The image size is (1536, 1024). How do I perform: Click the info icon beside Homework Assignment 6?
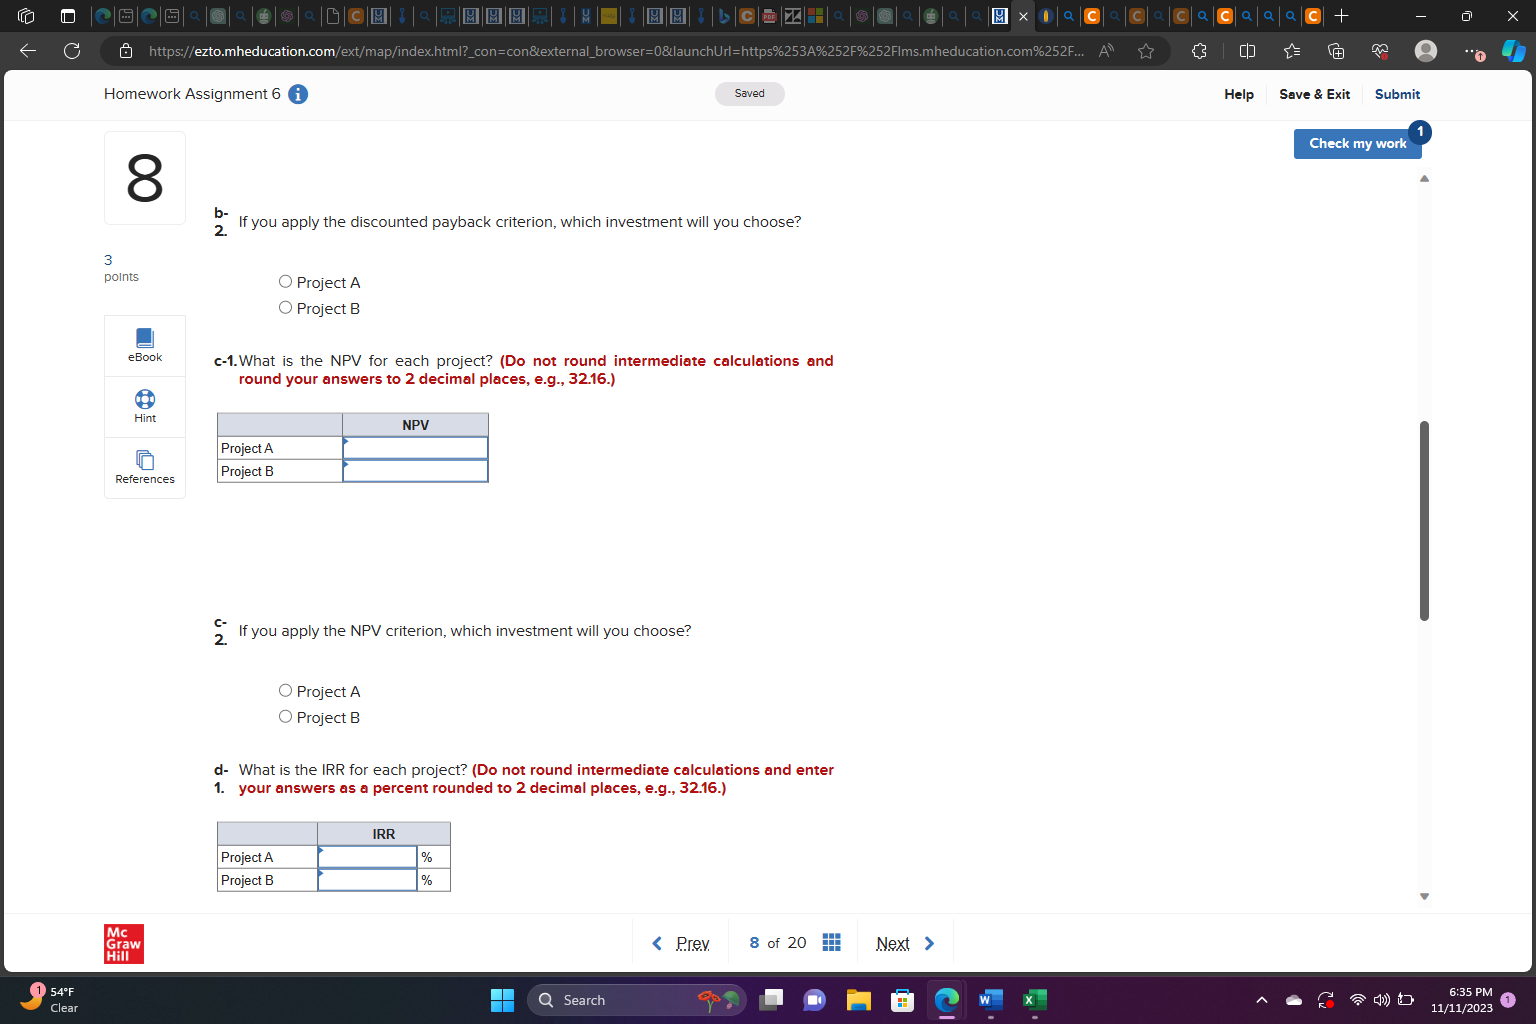pos(297,94)
